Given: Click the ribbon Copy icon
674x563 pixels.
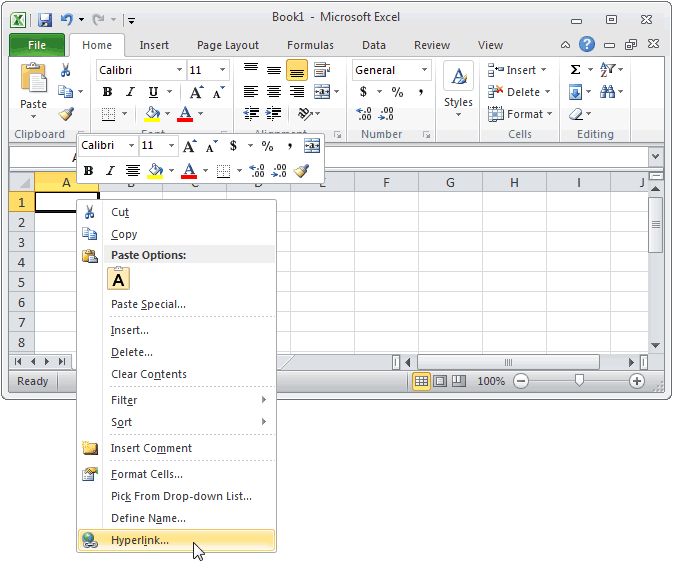Looking at the screenshot, I should pyautogui.click(x=65, y=91).
